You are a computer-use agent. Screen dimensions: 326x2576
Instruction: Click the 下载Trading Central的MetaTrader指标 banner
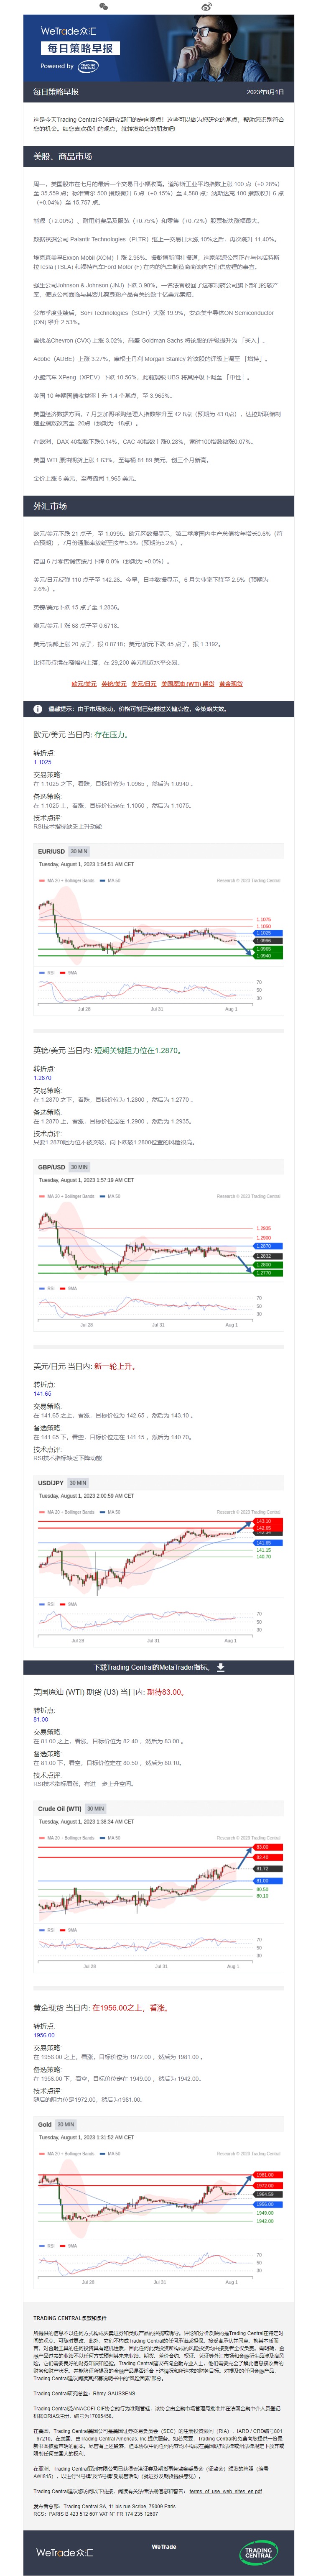(x=159, y=1668)
